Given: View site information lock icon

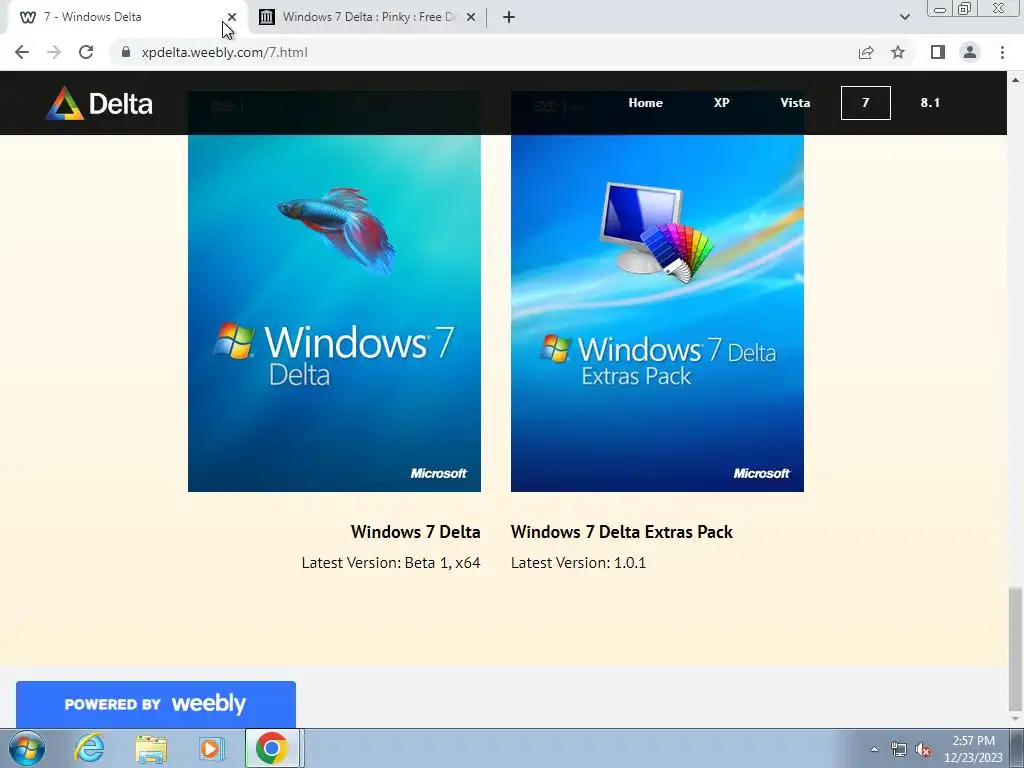Looking at the screenshot, I should (x=126, y=52).
